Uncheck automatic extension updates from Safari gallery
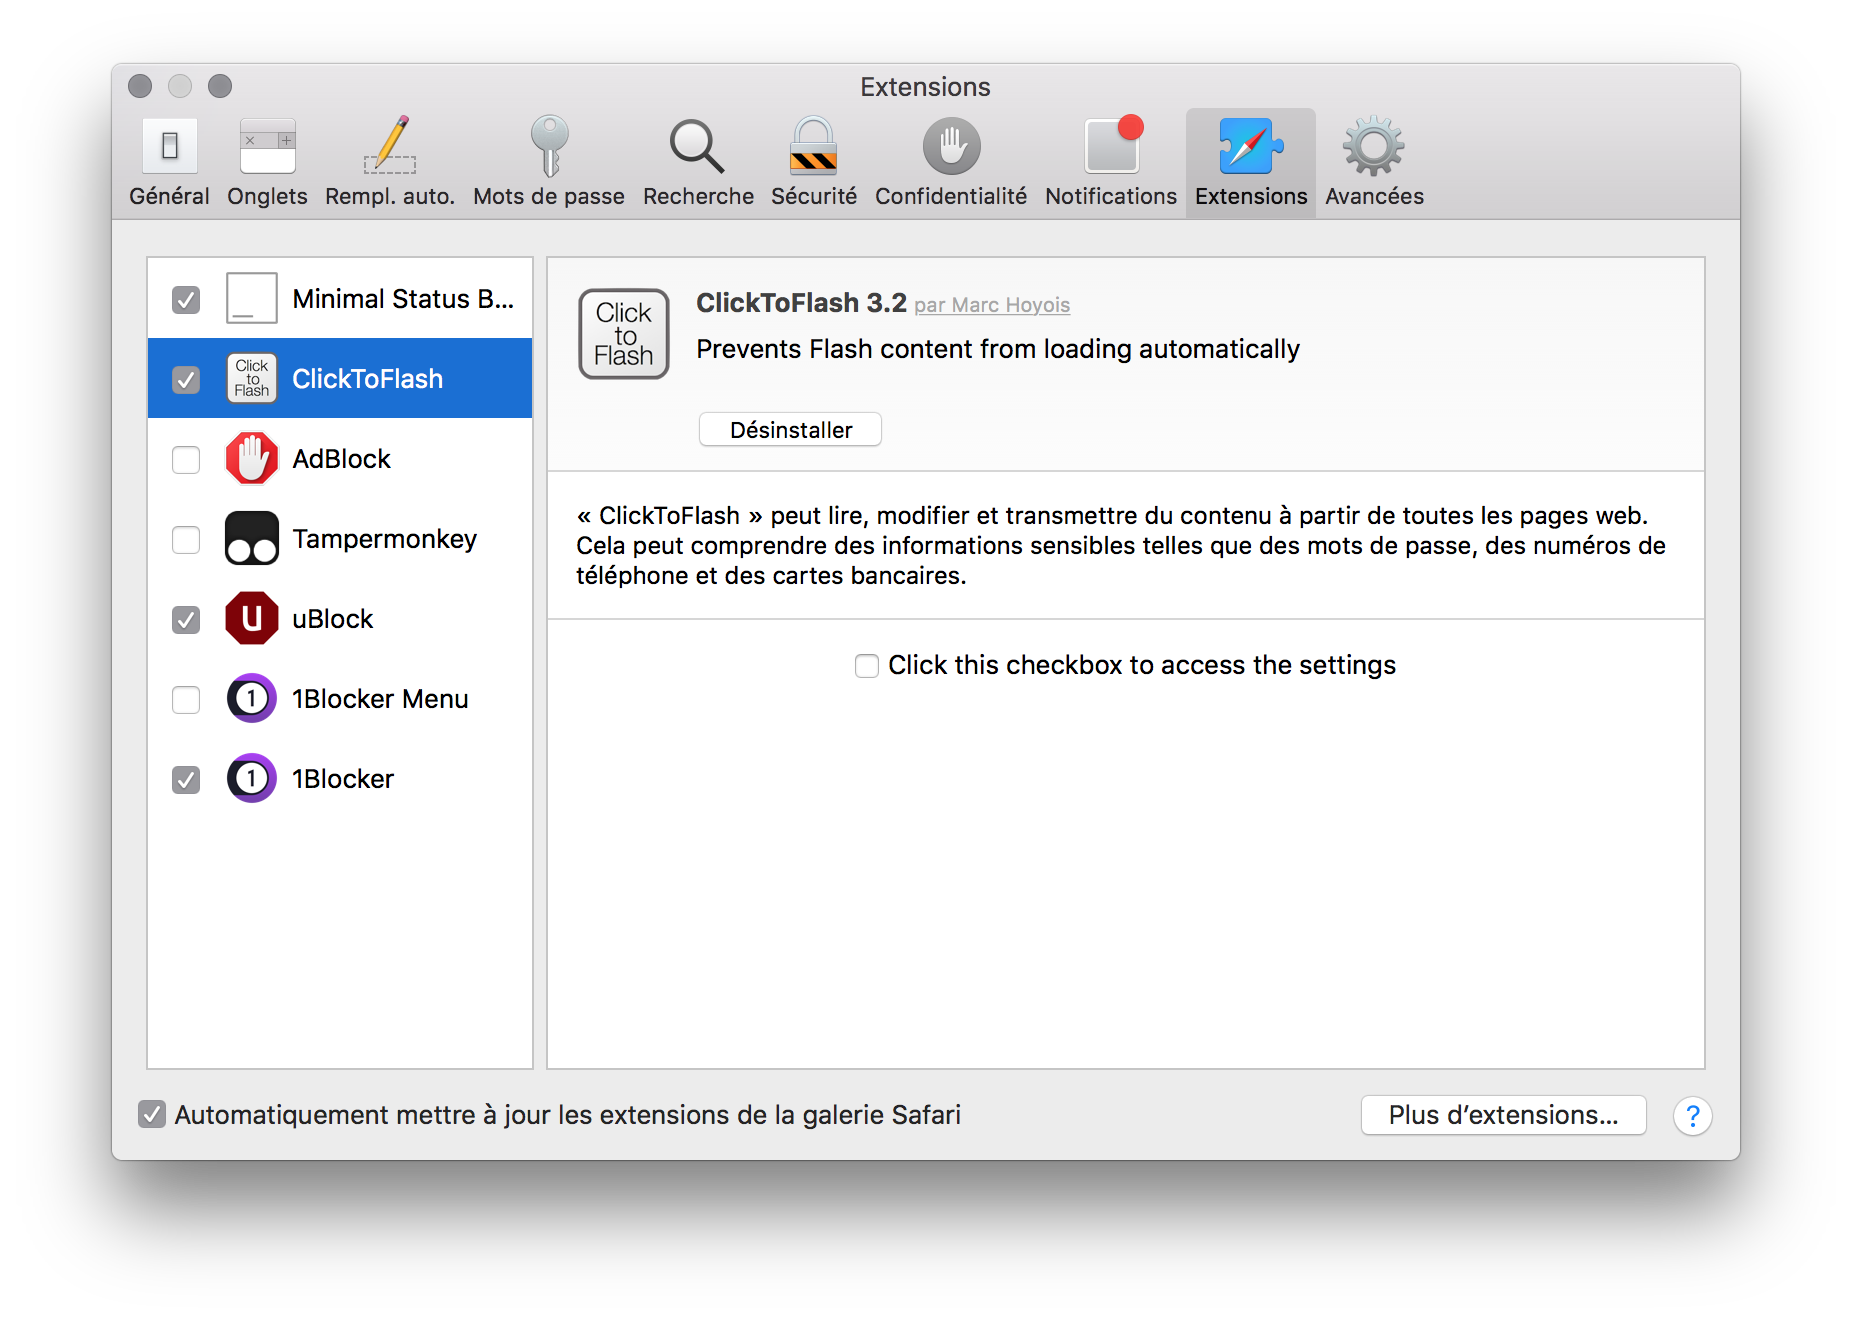This screenshot has height=1320, width=1852. pos(152,1114)
